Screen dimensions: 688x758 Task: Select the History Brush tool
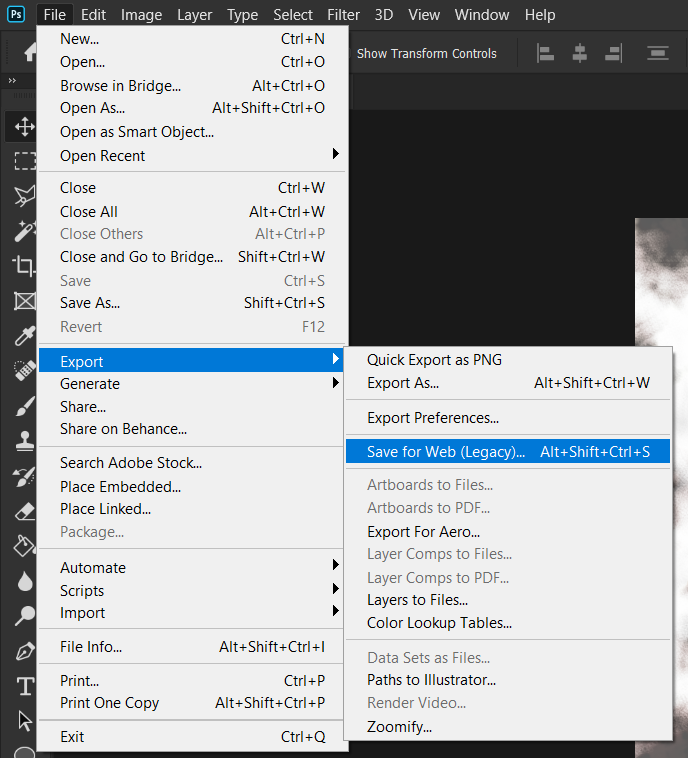[x=24, y=476]
